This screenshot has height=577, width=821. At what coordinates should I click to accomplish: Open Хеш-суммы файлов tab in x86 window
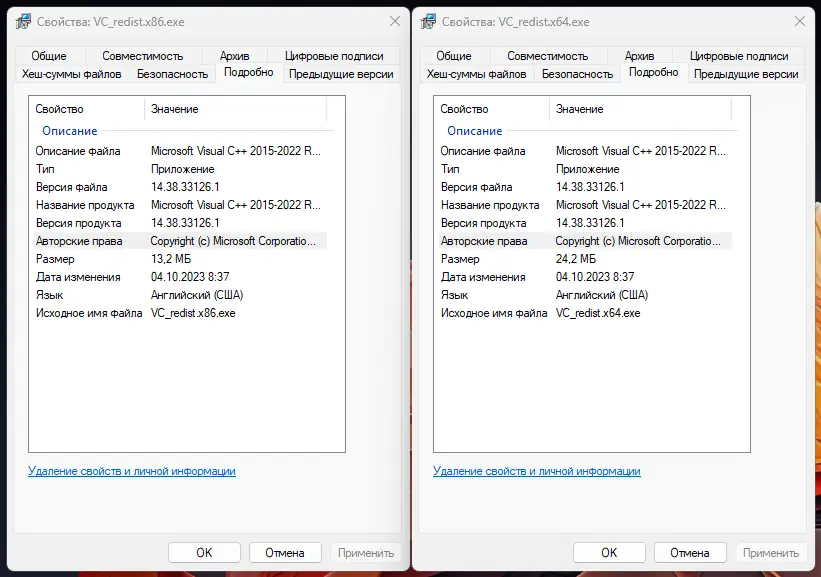pos(72,74)
